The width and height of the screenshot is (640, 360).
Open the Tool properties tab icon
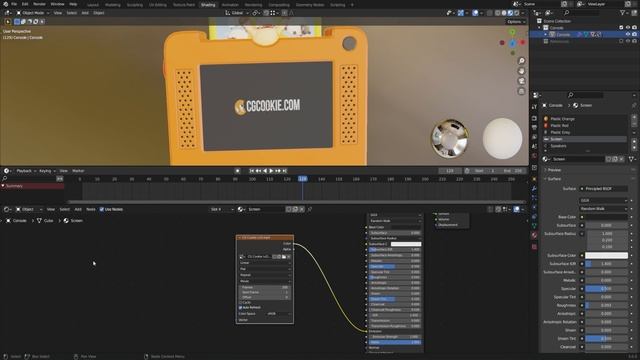pyautogui.click(x=534, y=107)
